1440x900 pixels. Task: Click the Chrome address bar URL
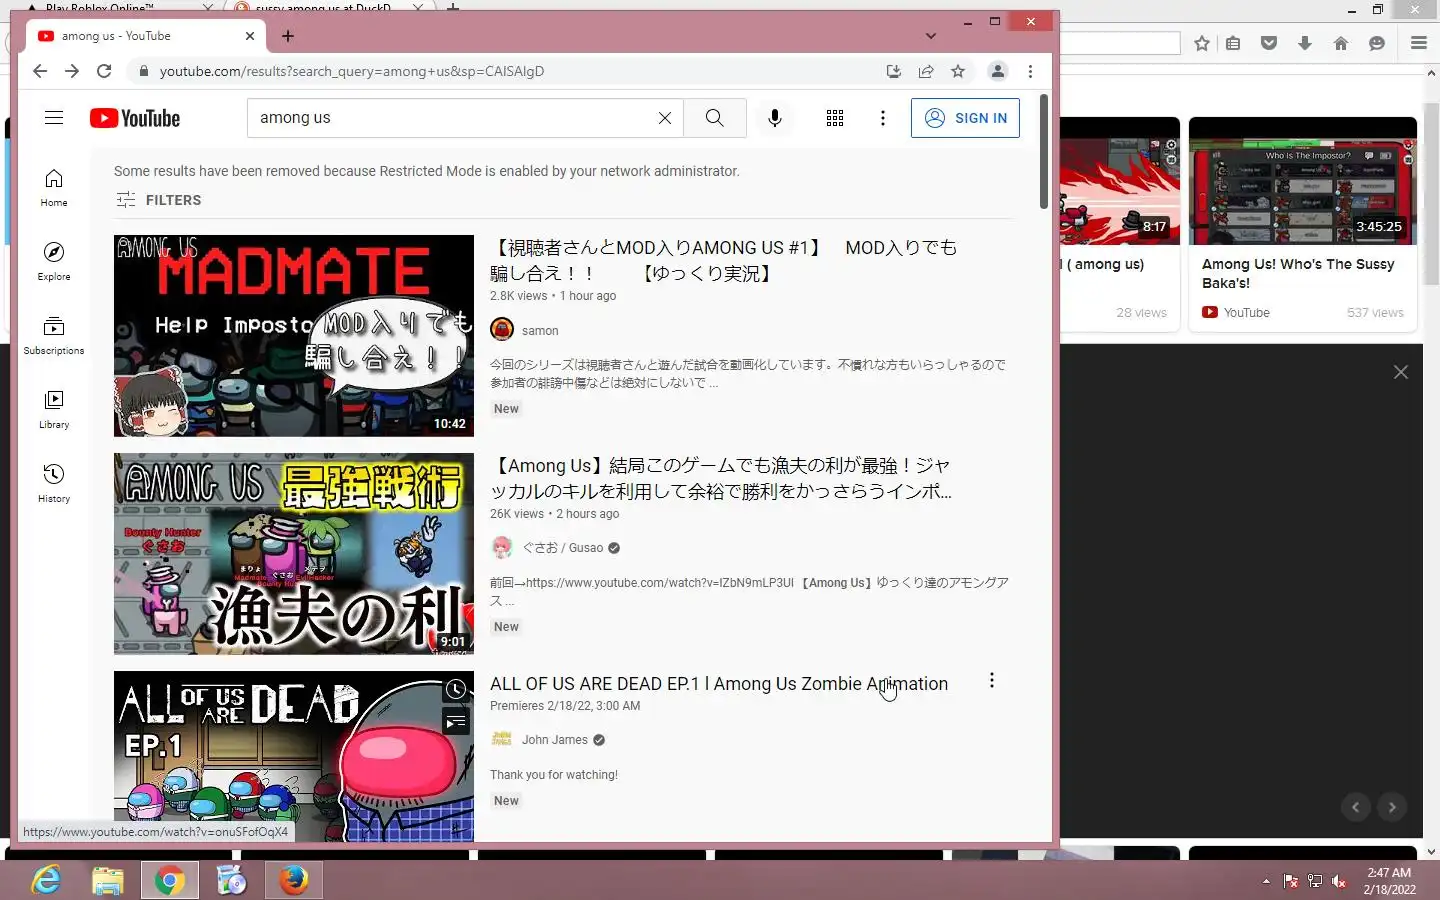point(352,71)
